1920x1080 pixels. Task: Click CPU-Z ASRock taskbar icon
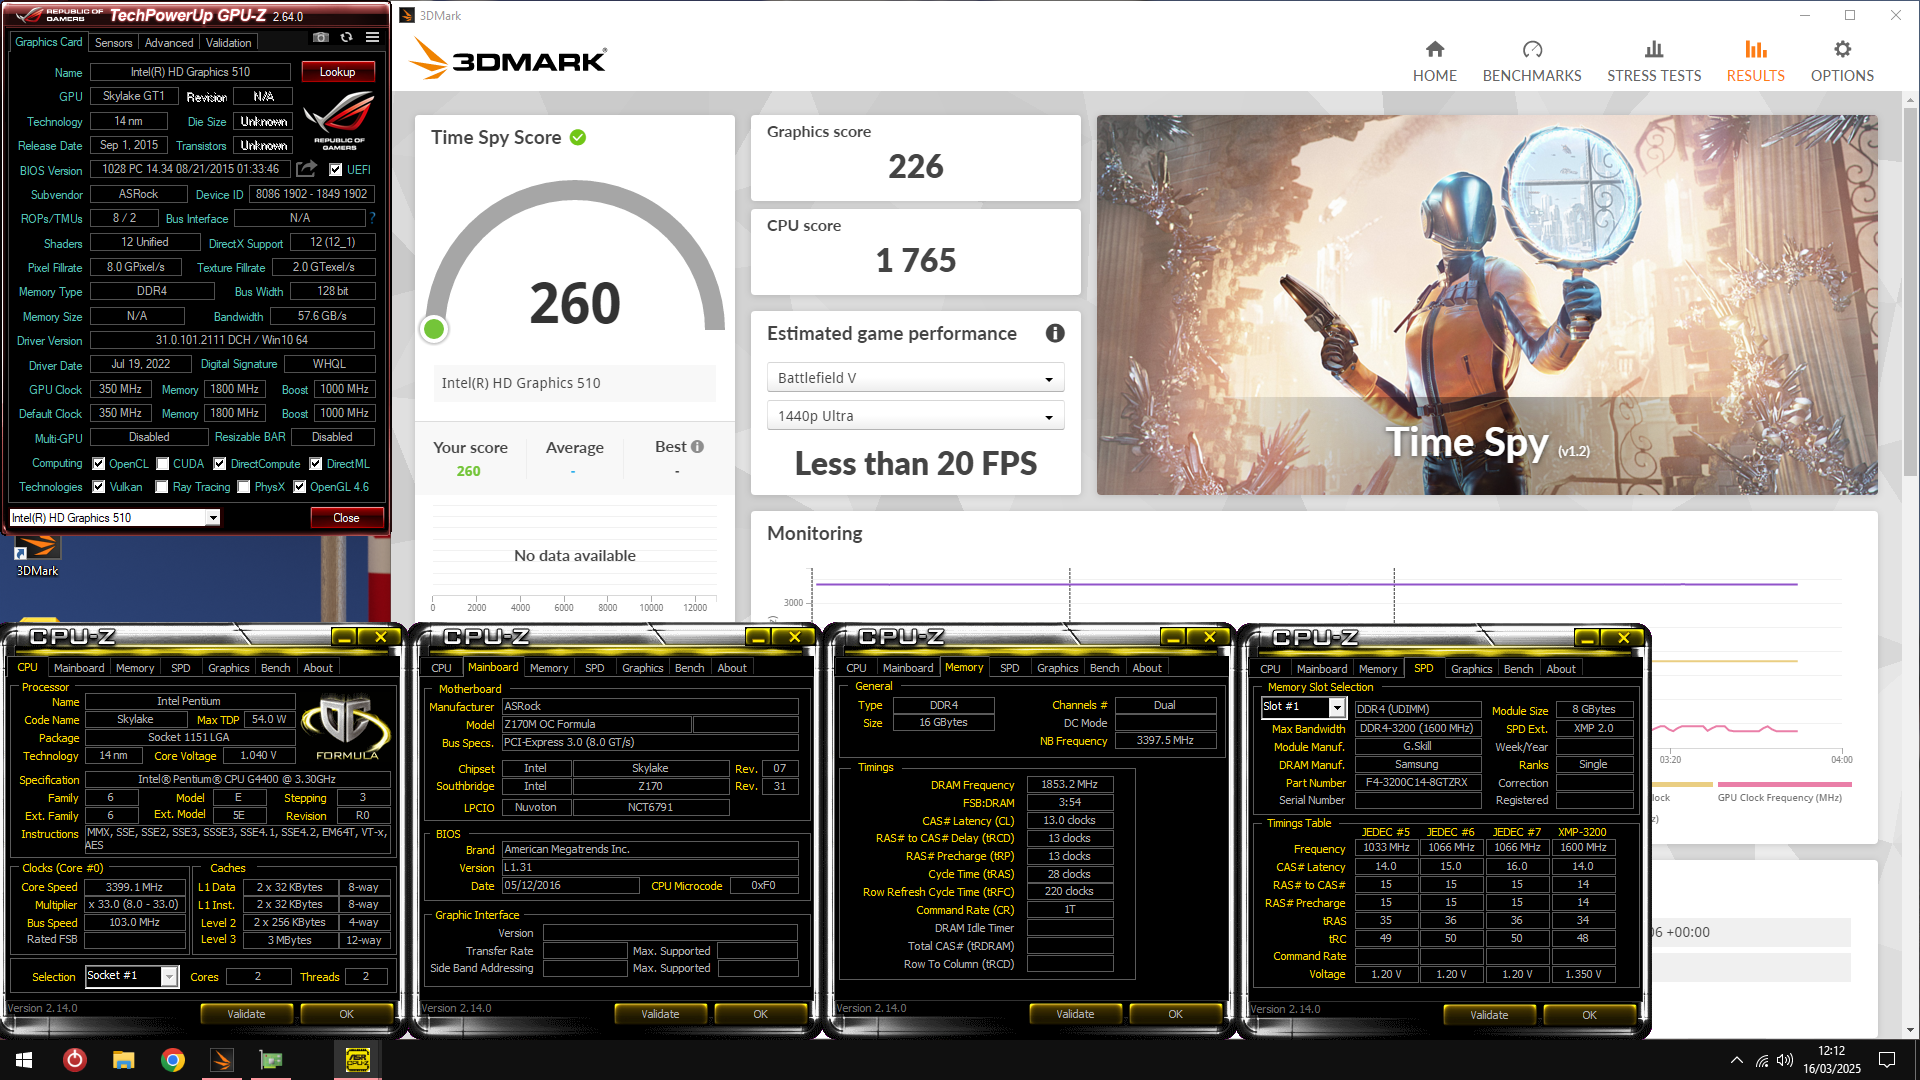pos(357,1060)
